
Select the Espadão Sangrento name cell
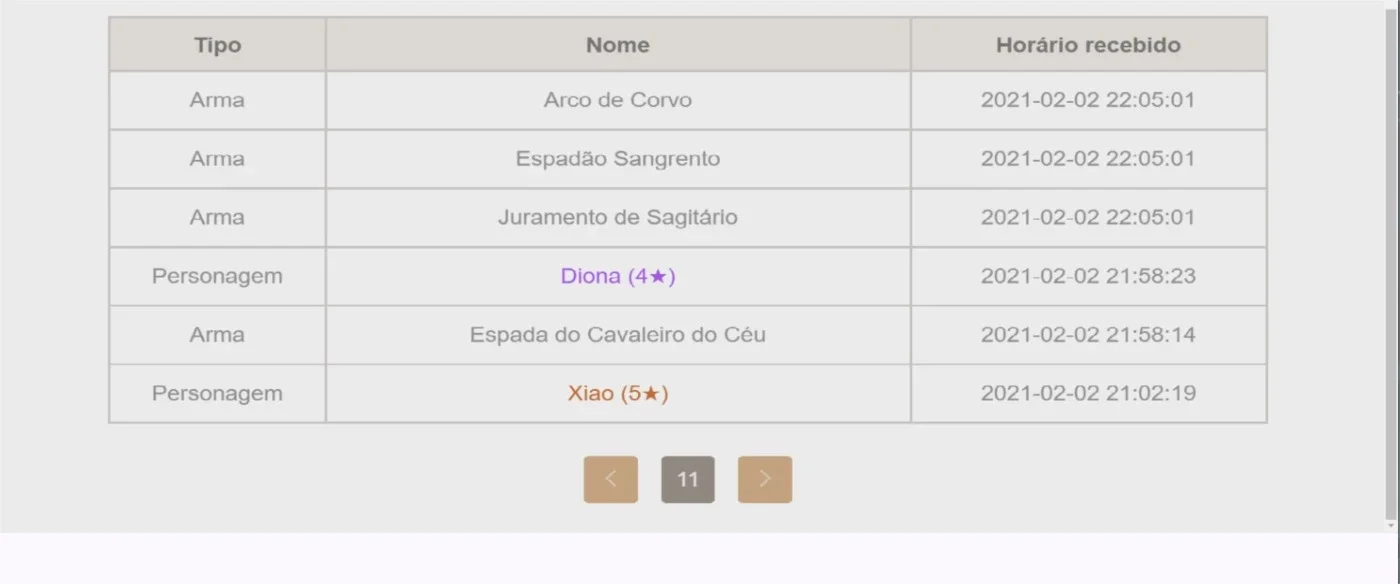(618, 159)
